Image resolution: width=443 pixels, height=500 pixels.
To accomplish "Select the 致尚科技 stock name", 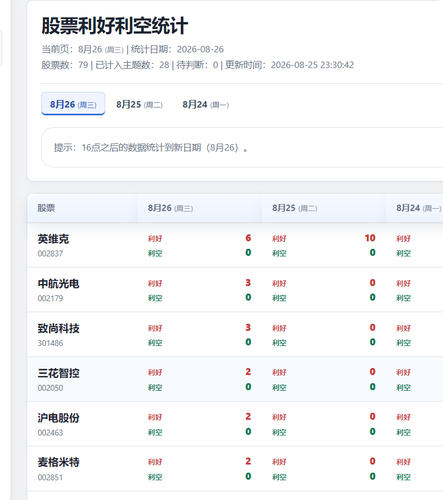I will pyautogui.click(x=58, y=328).
